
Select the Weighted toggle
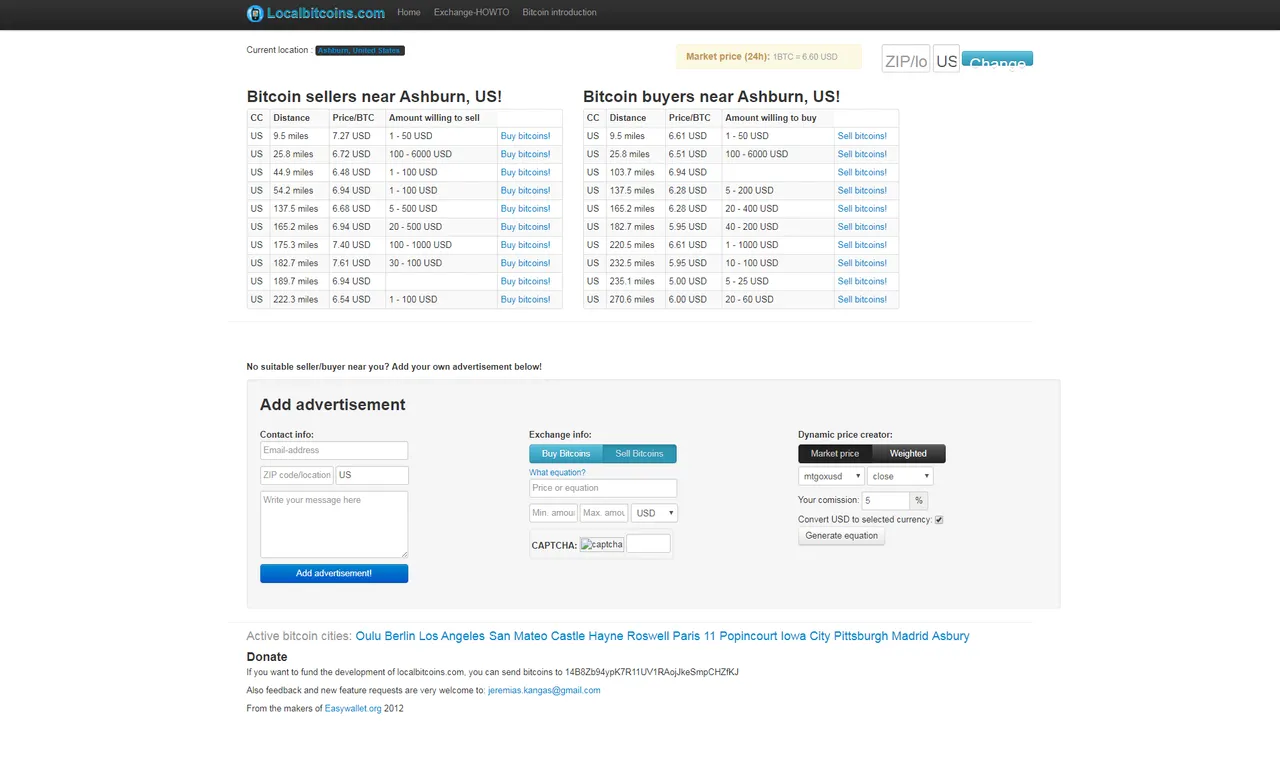(x=908, y=454)
